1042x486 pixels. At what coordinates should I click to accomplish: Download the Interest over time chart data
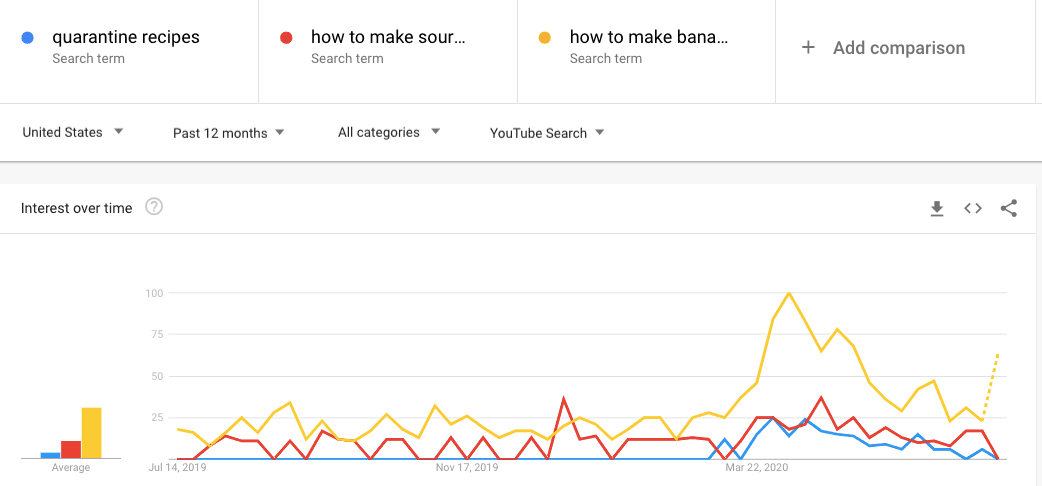[937, 208]
